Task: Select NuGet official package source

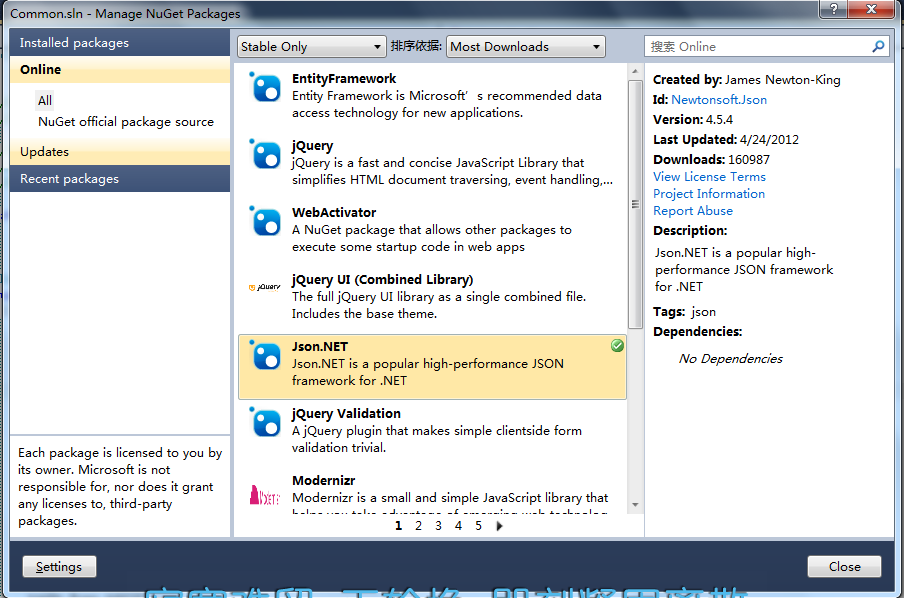Action: tap(126, 122)
